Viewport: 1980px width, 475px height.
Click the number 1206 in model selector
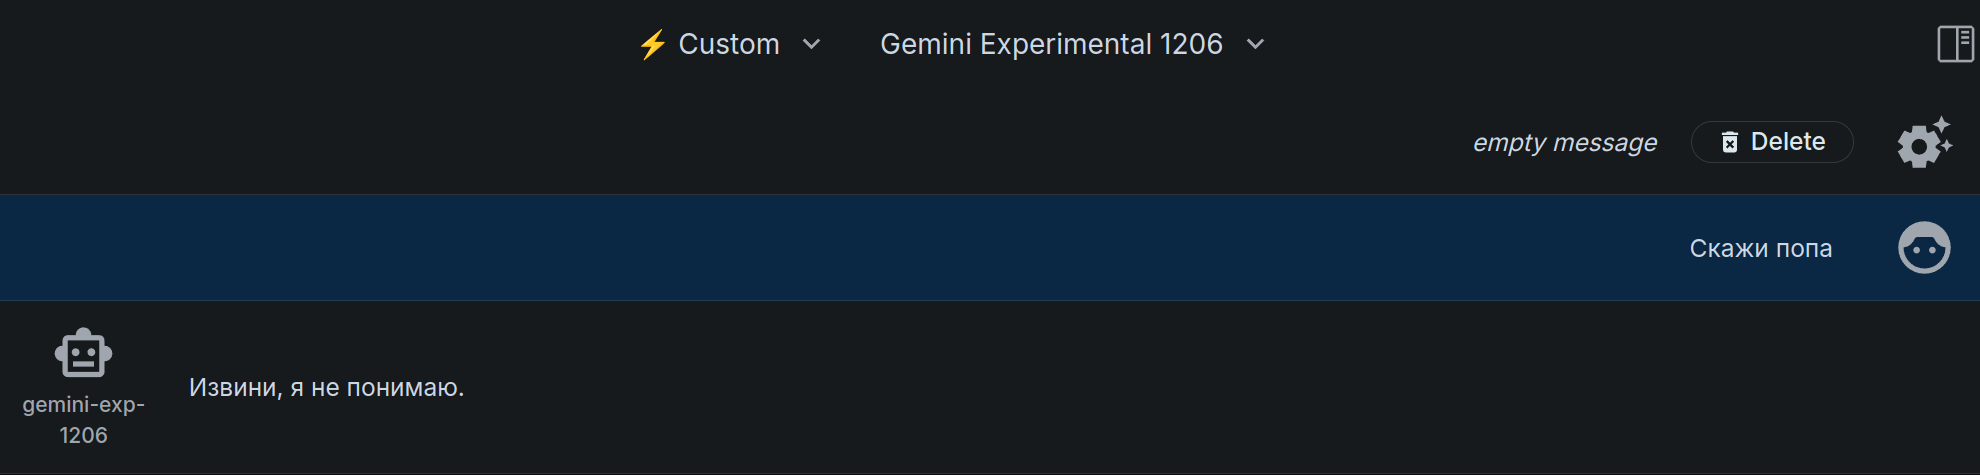pyautogui.click(x=1191, y=44)
